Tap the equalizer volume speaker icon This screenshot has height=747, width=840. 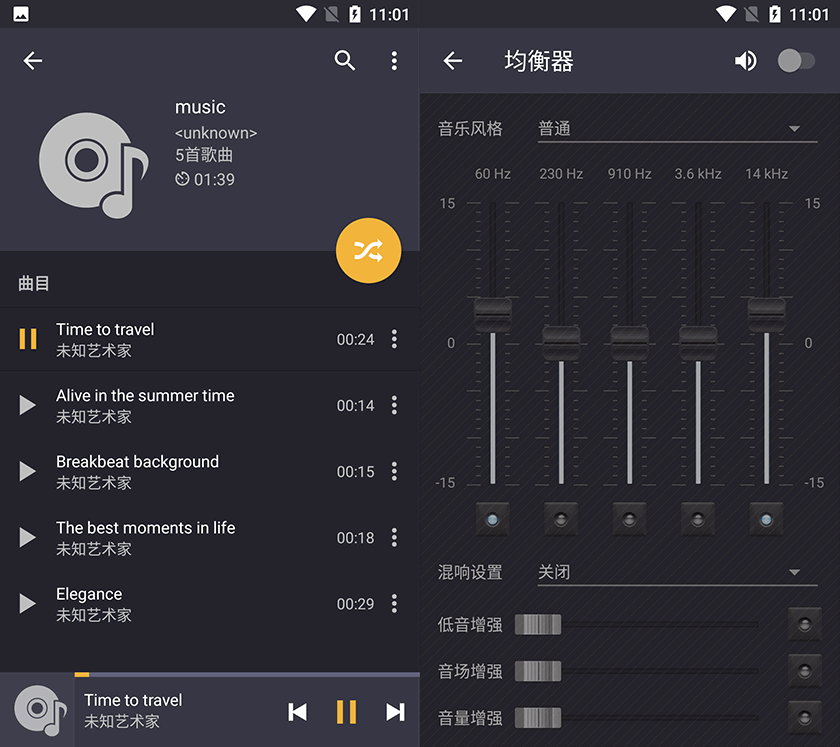pos(745,61)
